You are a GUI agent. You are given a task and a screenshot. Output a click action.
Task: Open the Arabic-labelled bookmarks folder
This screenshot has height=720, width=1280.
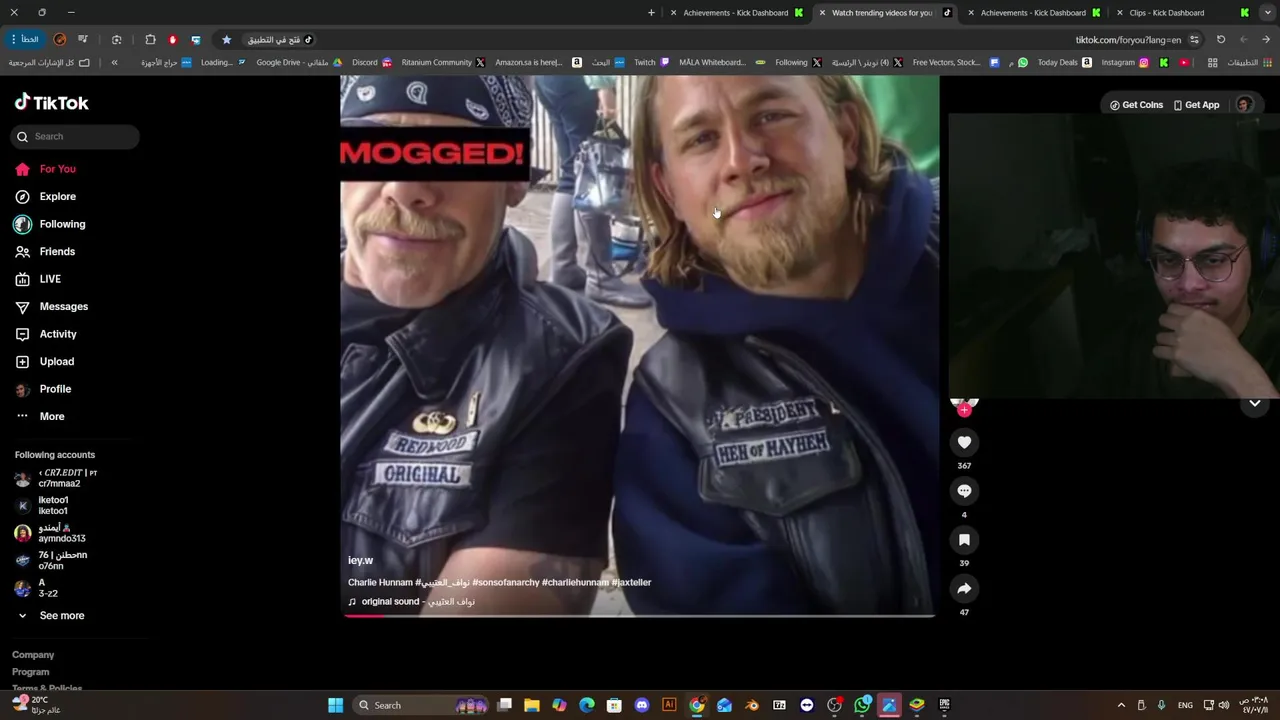click(49, 62)
